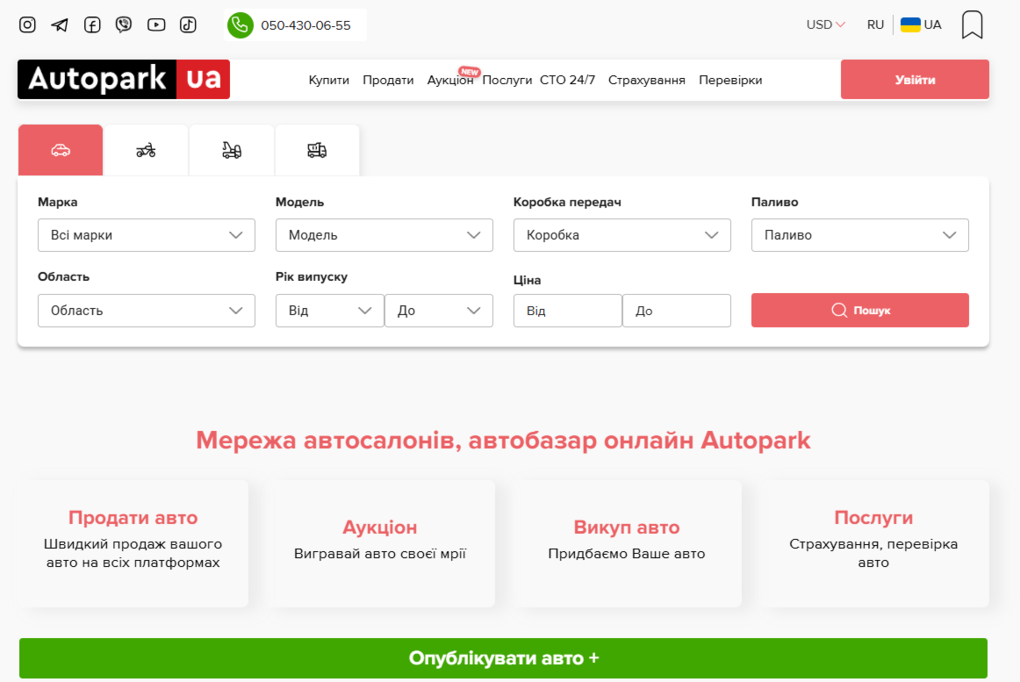1020x682 pixels.
Task: Click the Facebook icon
Action: coord(92,25)
